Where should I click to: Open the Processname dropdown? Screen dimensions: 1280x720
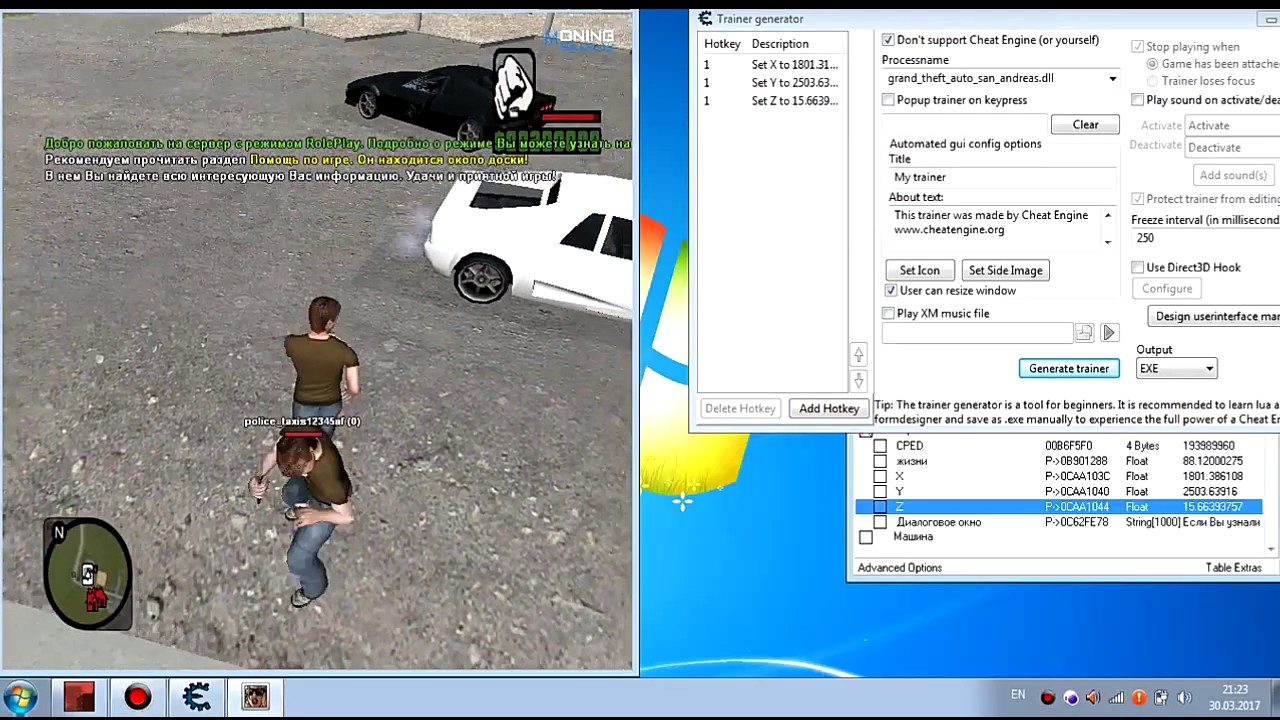1112,79
